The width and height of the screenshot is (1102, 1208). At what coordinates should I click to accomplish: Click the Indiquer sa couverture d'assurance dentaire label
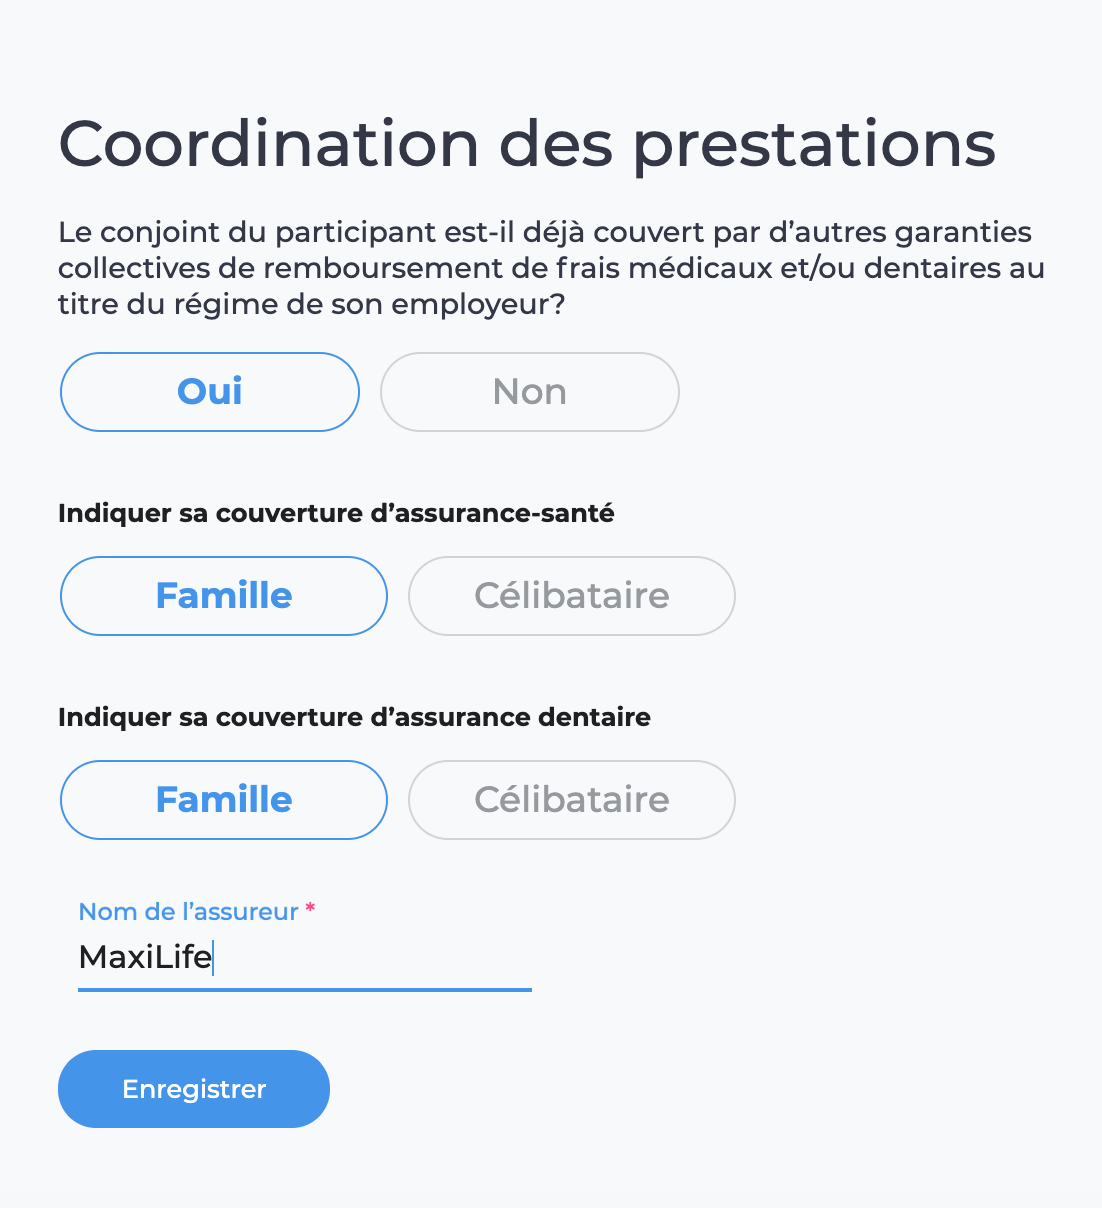point(354,718)
